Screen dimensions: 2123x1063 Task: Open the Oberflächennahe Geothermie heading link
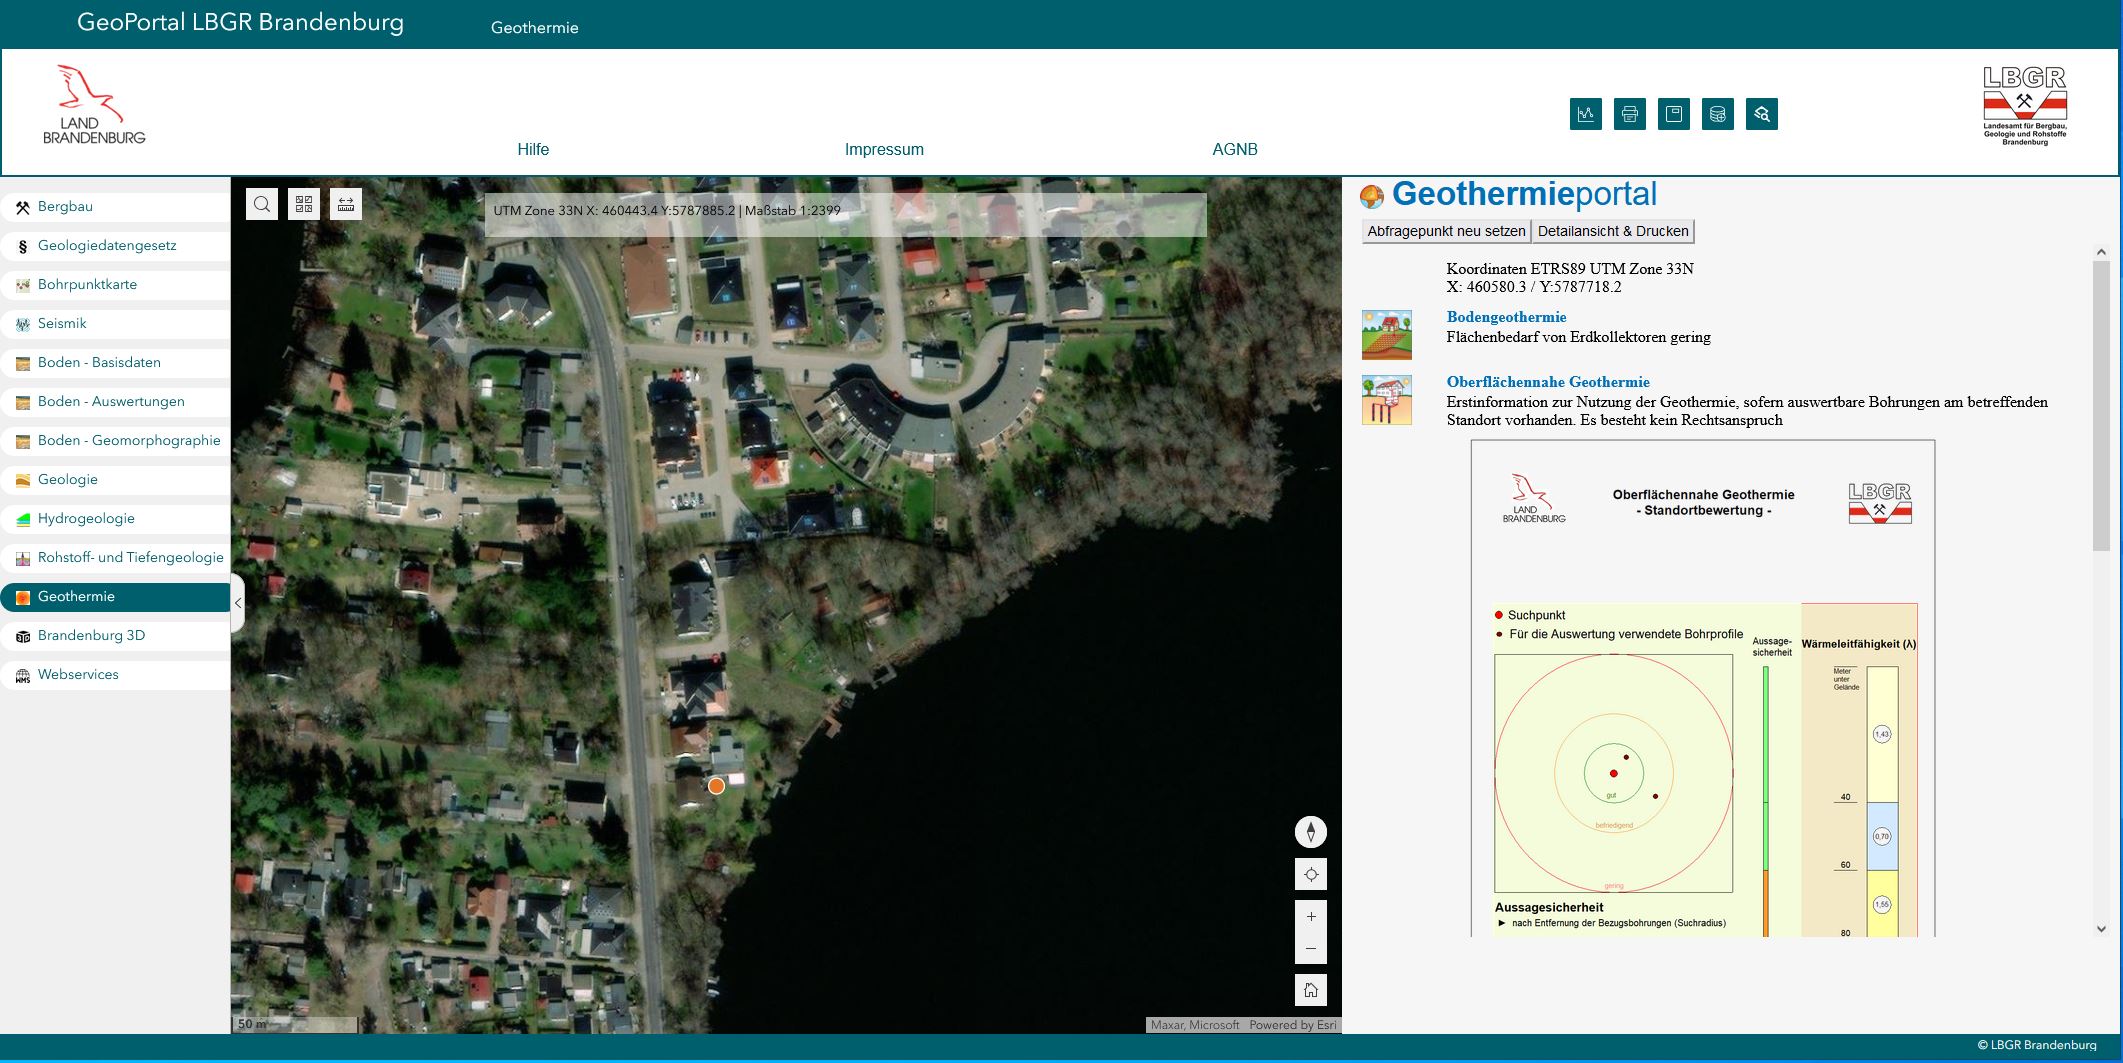(1548, 382)
